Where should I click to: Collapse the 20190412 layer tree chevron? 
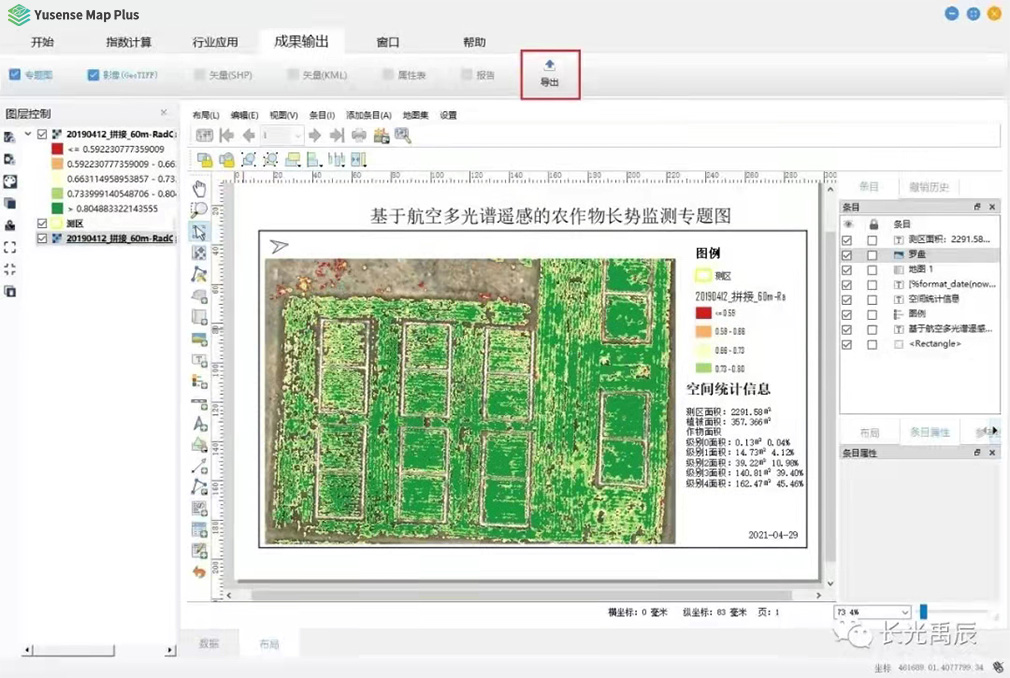click(28, 134)
